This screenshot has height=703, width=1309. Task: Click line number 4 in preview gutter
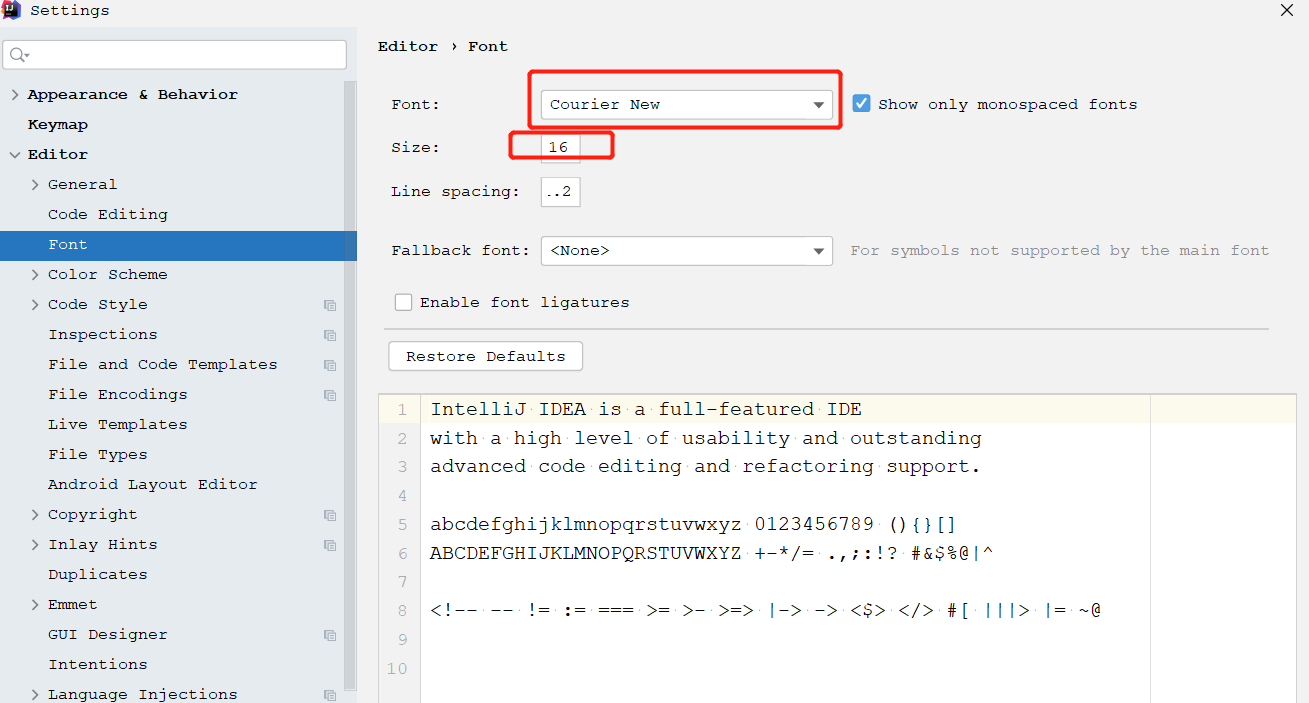click(402, 495)
